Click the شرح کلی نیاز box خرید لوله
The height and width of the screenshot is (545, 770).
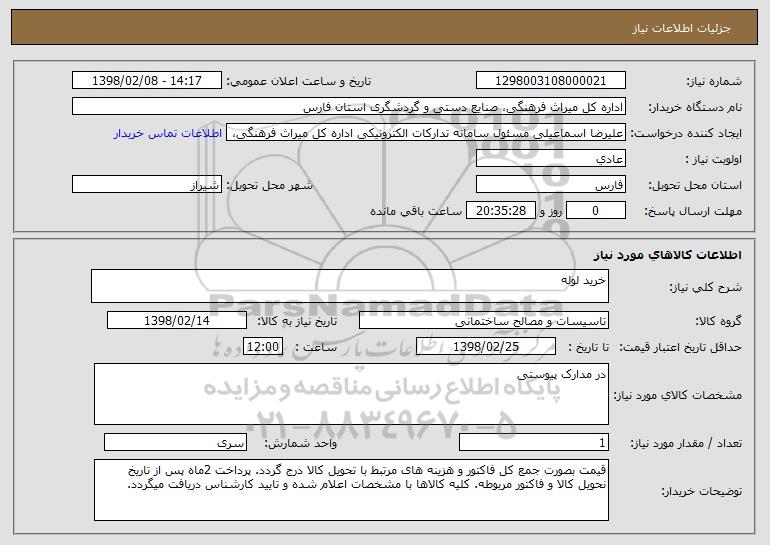[x=350, y=286]
